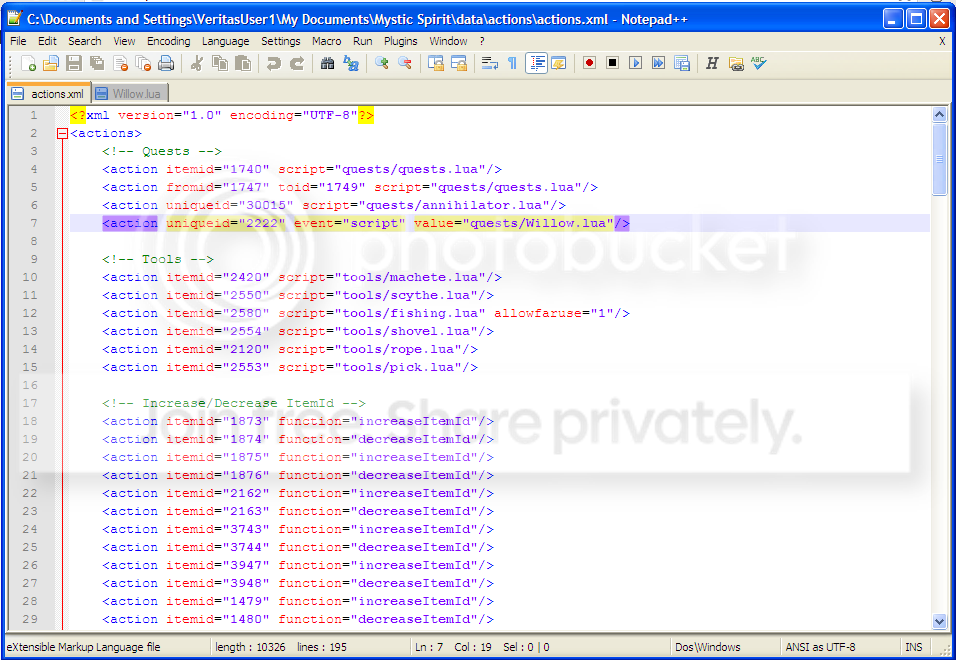Viewport: 956px width, 660px height.
Task: Collapse the <actions> fold marker
Action: pyautogui.click(x=62, y=133)
